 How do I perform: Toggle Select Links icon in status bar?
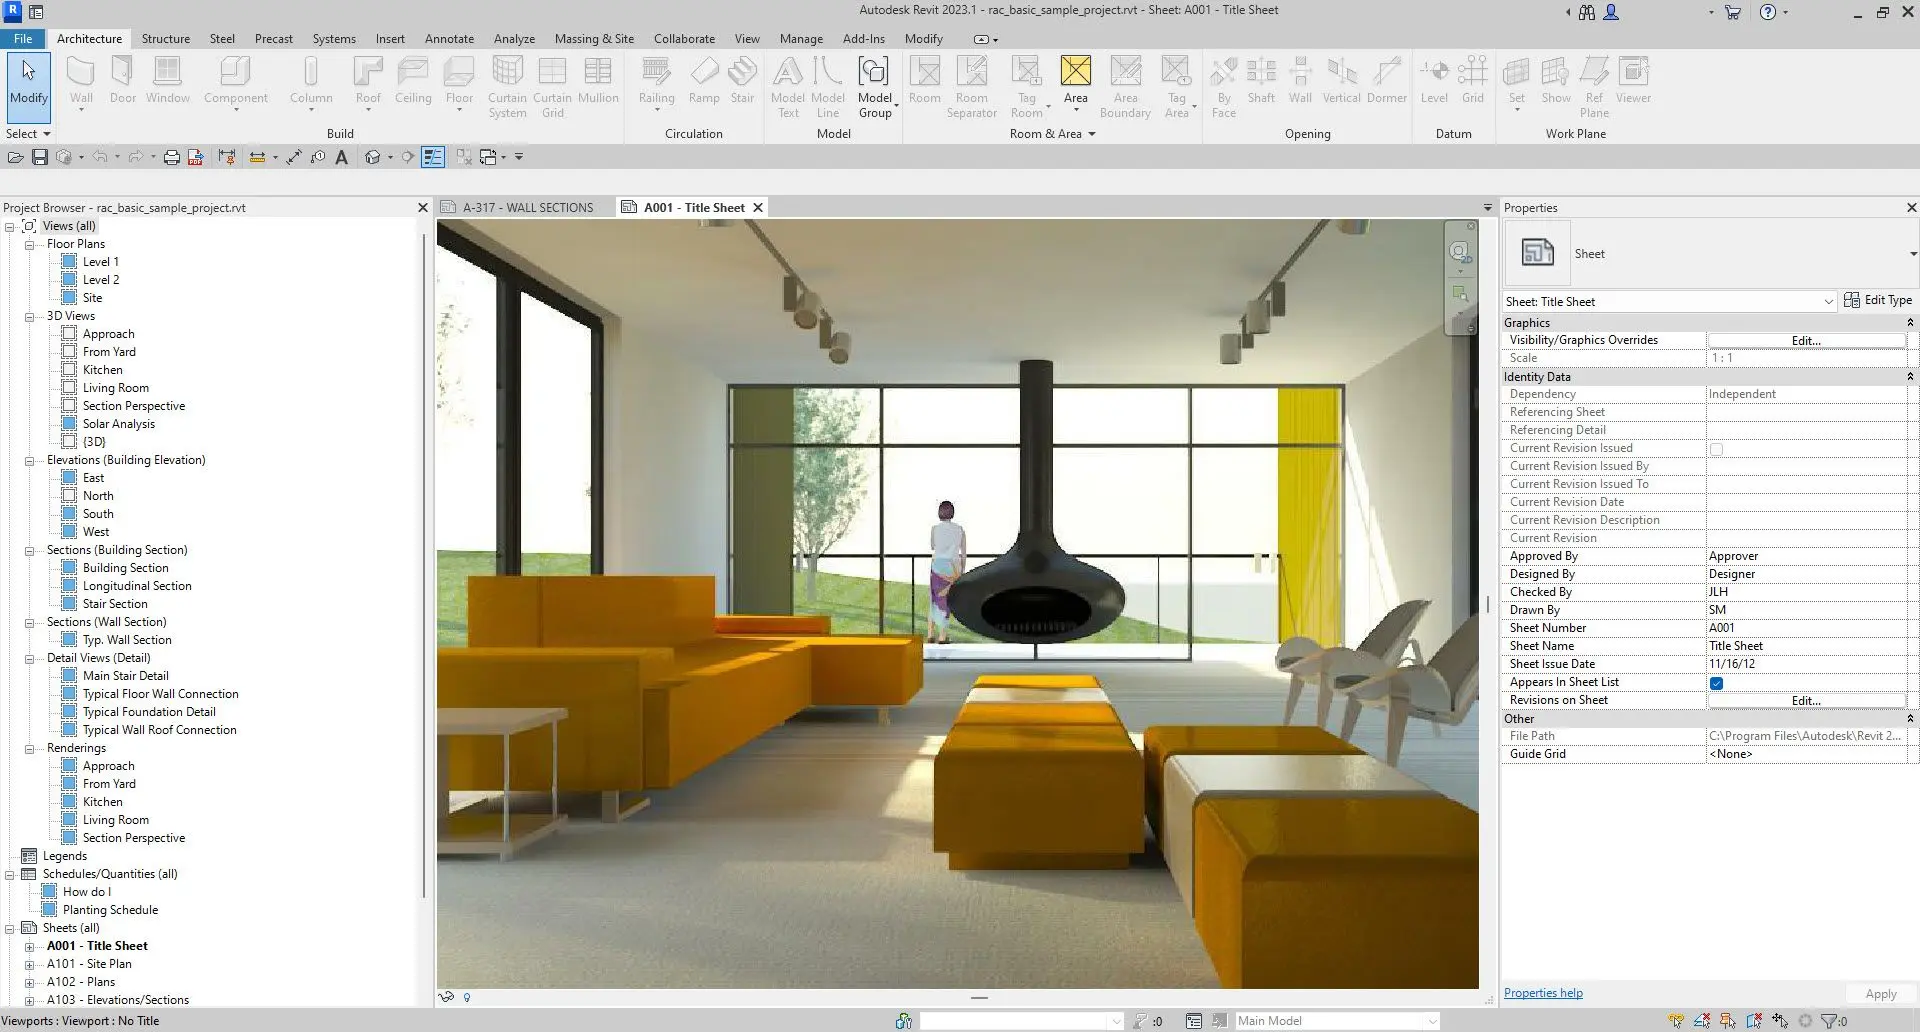pos(1677,1021)
